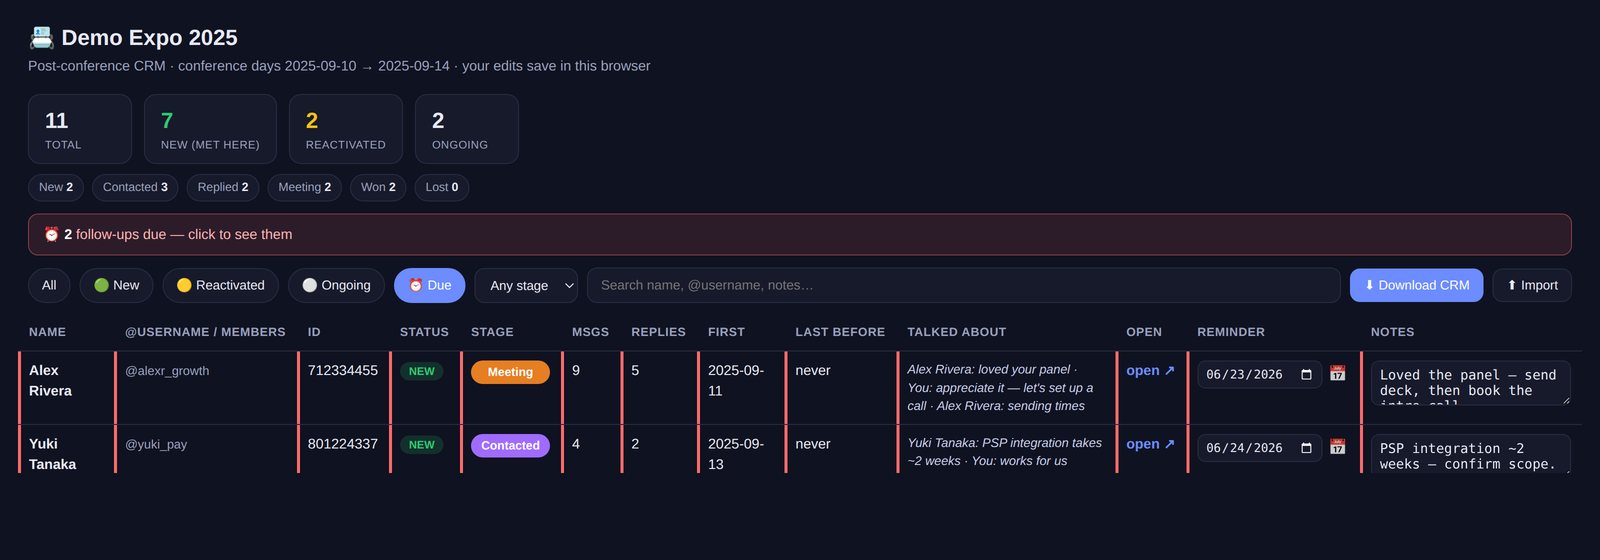Click the 'Yuki Tanaka: PSP integration' summary
Image resolution: width=1600 pixels, height=560 pixels.
1005,452
